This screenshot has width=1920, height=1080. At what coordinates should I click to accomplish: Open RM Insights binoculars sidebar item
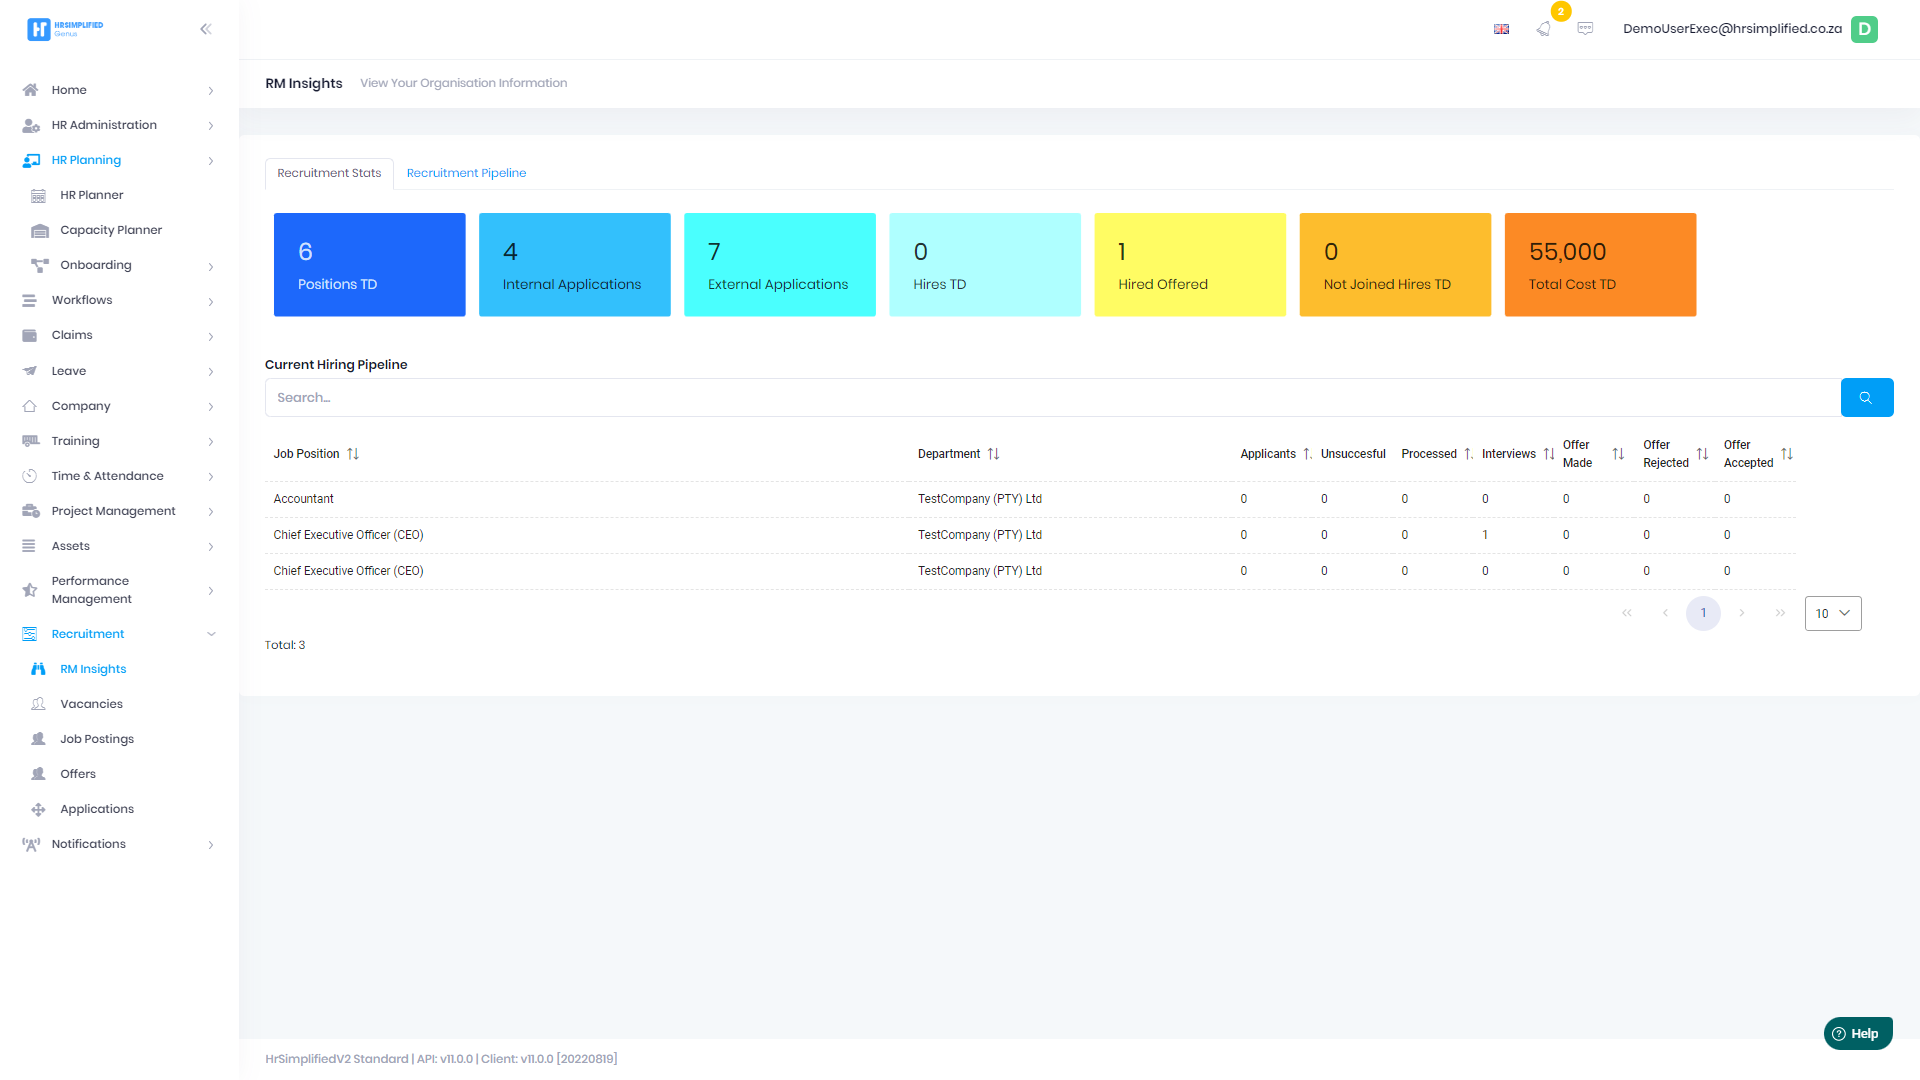tap(92, 669)
